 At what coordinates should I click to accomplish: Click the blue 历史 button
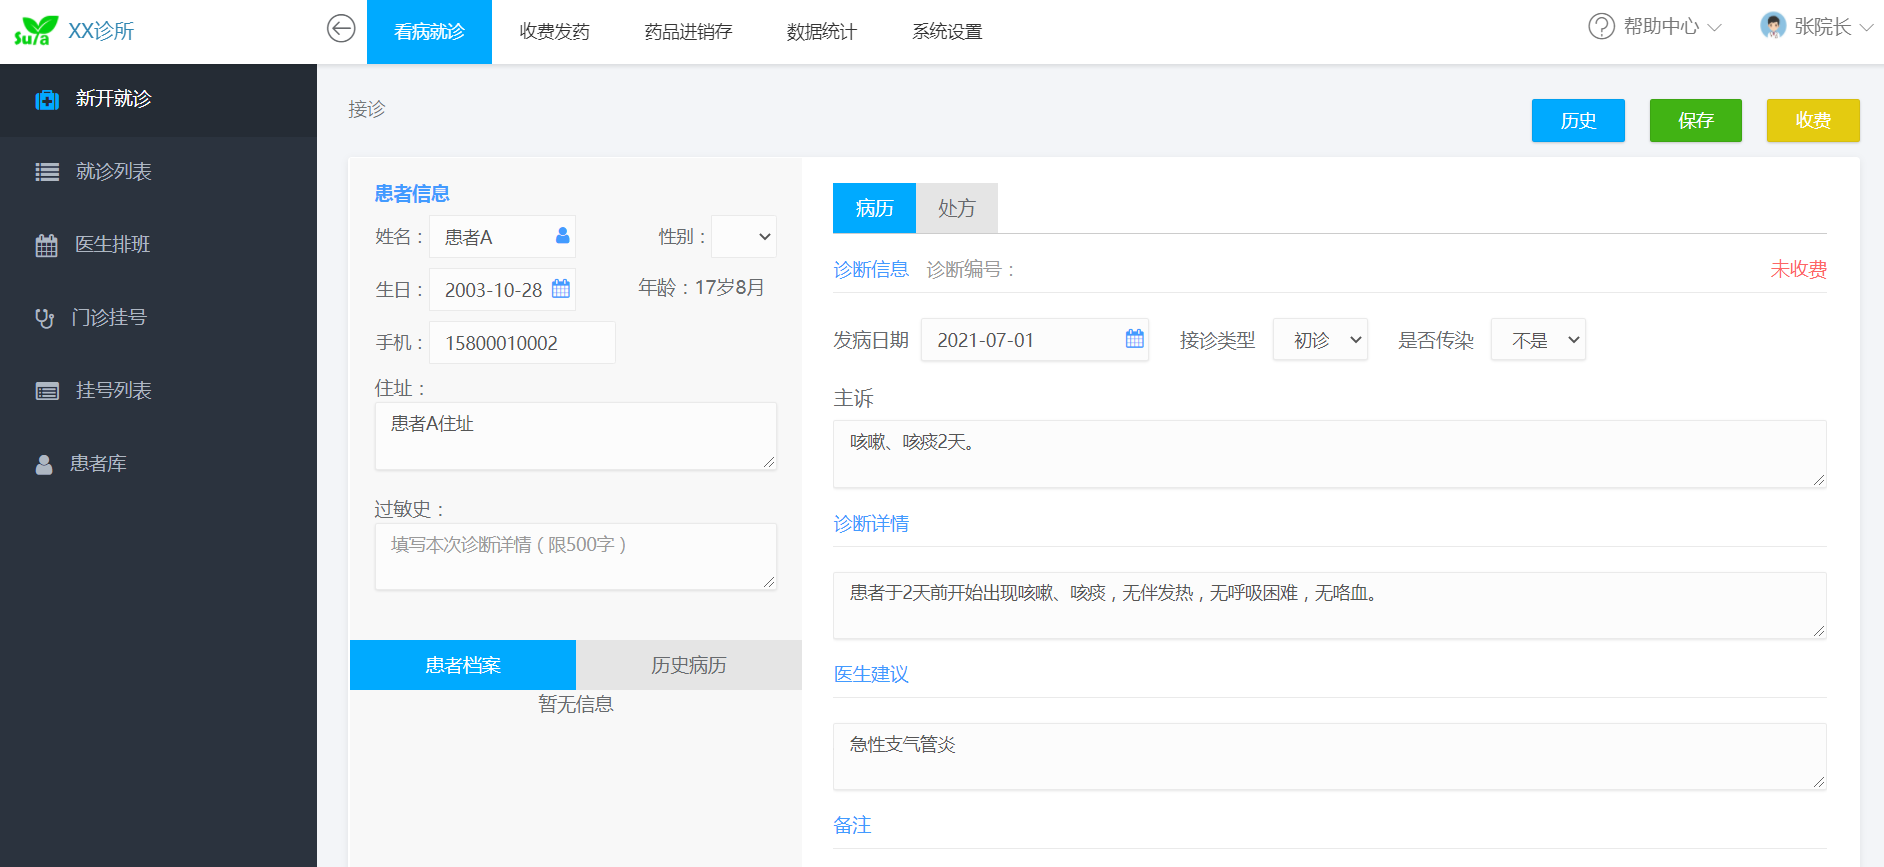tap(1578, 120)
